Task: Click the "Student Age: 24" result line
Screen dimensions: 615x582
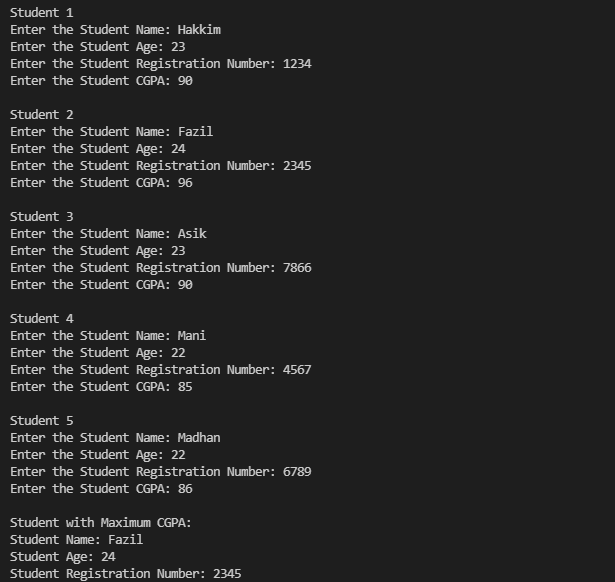Action: pos(63,557)
